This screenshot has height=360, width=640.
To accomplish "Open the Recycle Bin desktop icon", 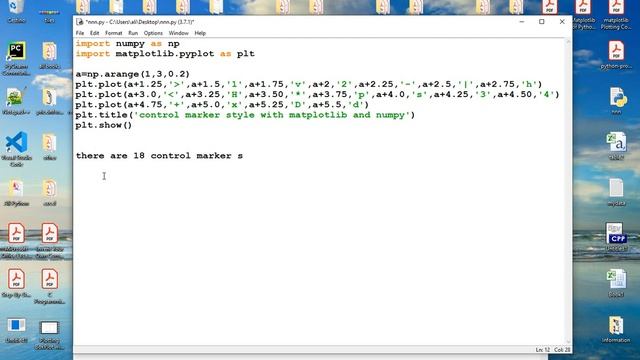I will [x=16, y=11].
